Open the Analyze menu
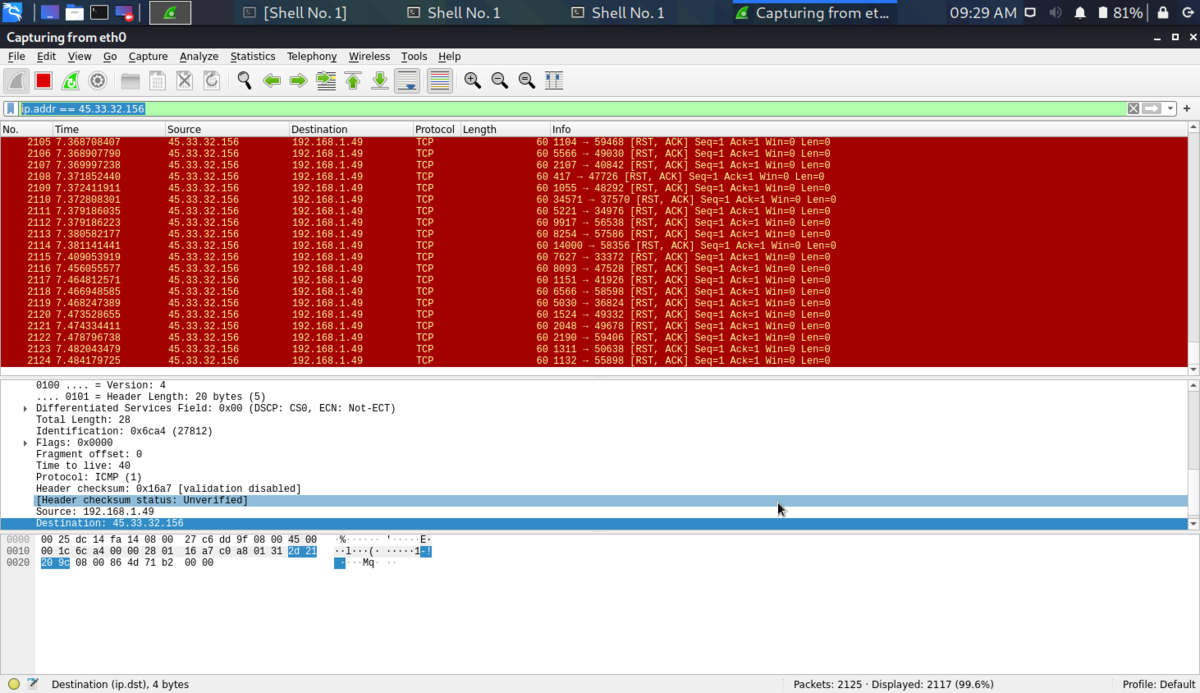This screenshot has height=693, width=1200. click(x=199, y=57)
